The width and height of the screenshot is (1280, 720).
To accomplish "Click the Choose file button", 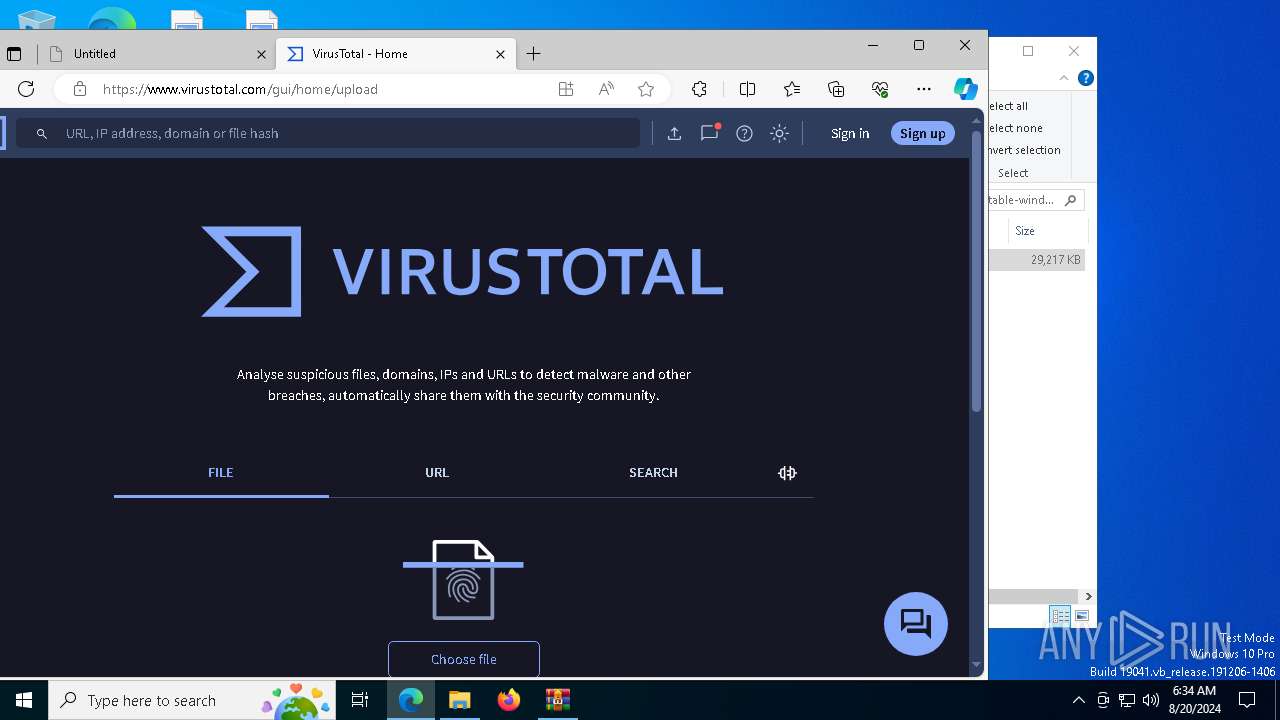I will (464, 659).
